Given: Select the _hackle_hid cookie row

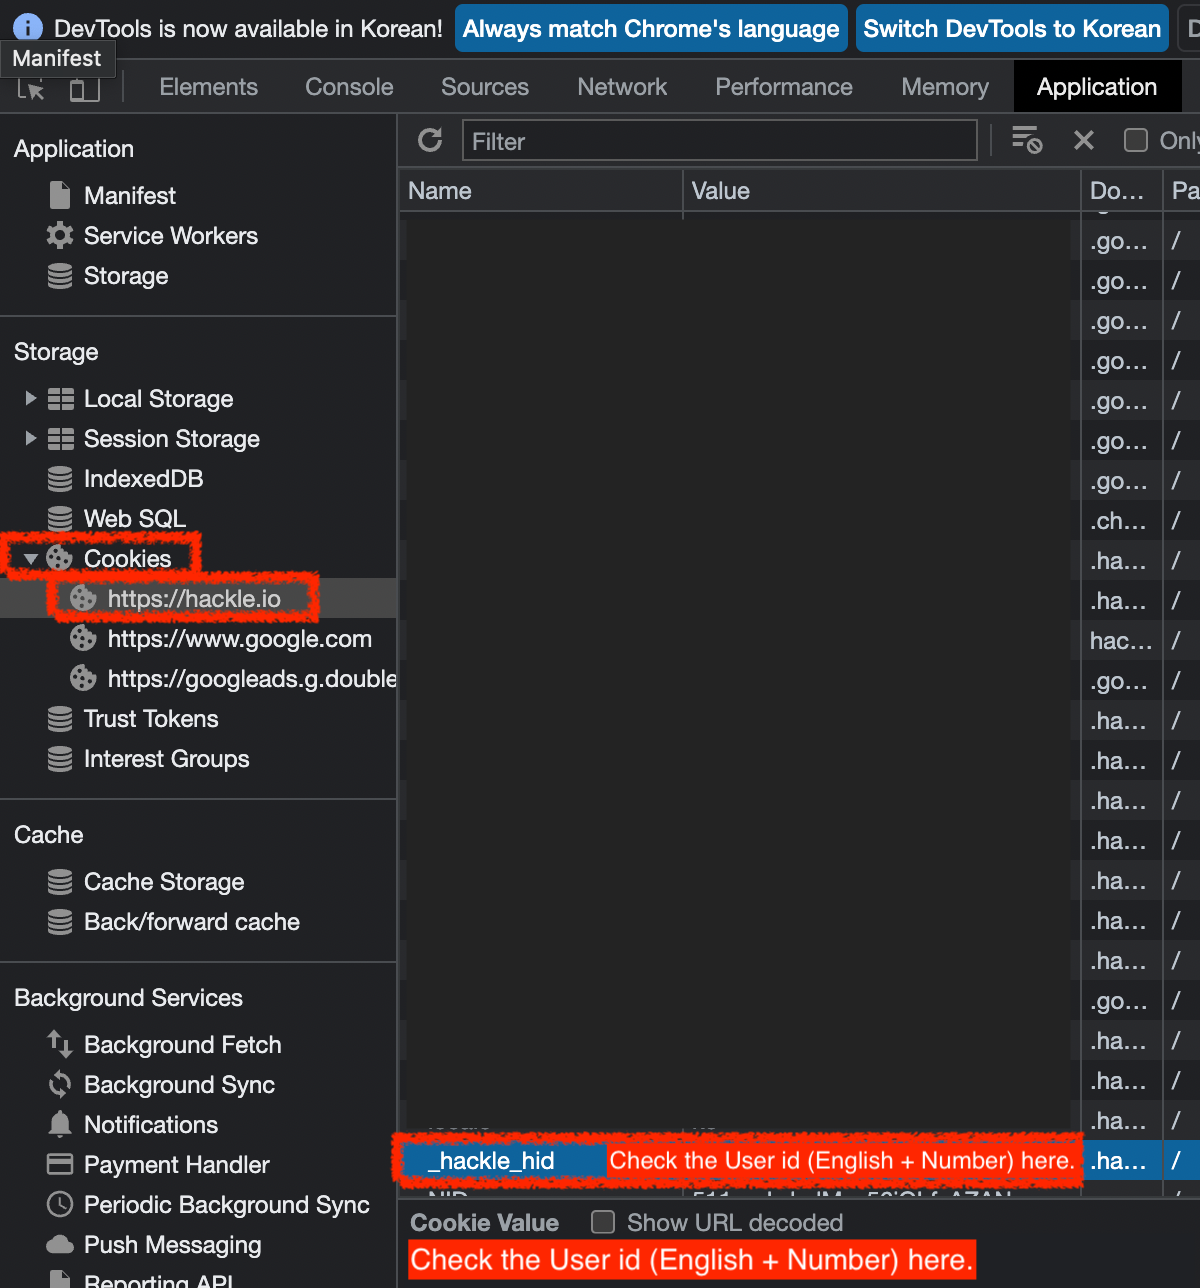Looking at the screenshot, I should 799,1161.
